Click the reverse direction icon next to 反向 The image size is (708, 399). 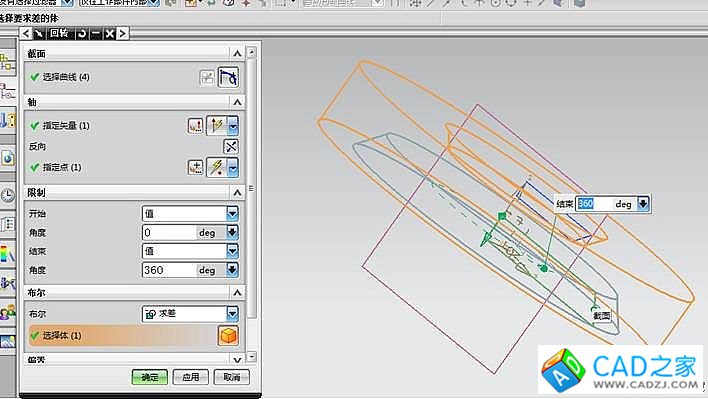tap(231, 146)
